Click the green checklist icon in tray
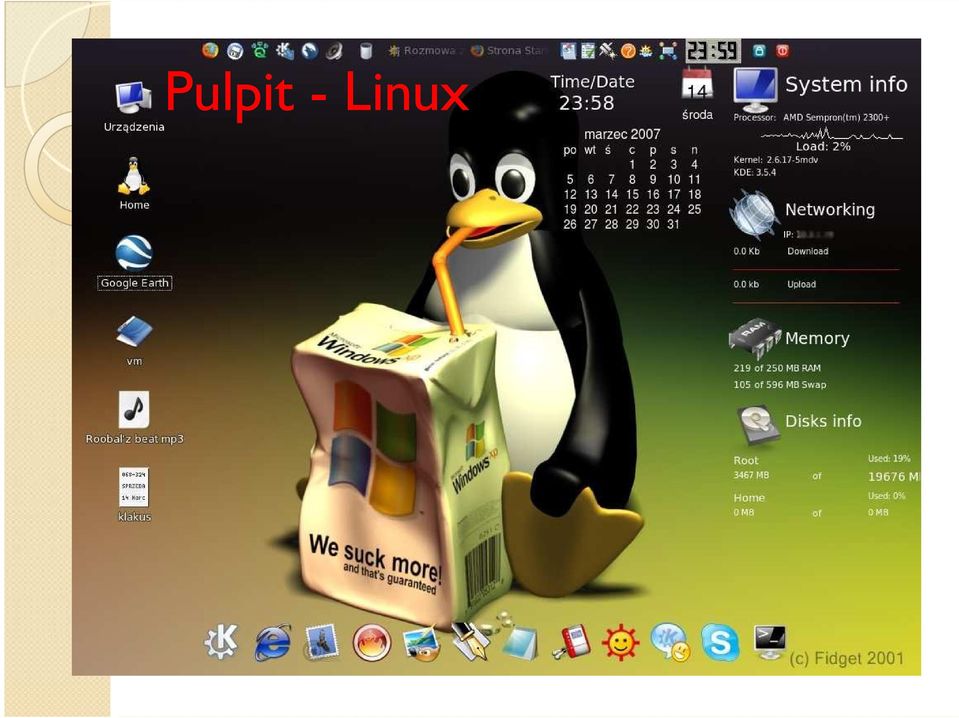 588,51
